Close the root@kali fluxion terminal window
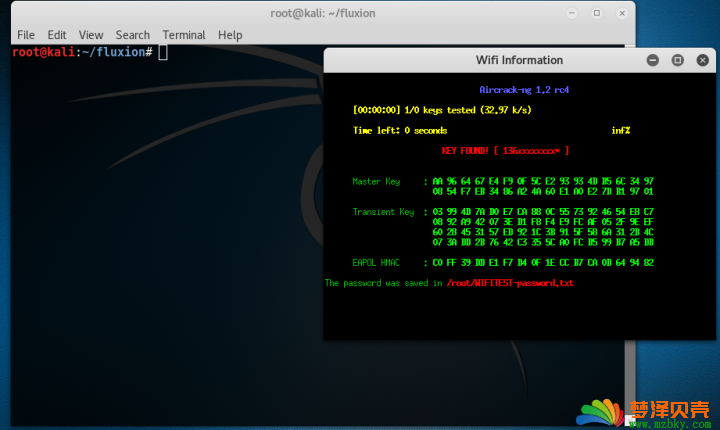720x430 pixels. pos(622,13)
